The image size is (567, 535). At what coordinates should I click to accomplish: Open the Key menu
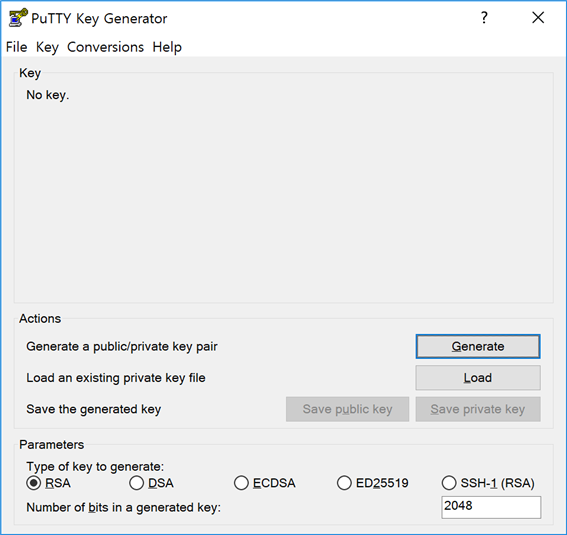47,47
